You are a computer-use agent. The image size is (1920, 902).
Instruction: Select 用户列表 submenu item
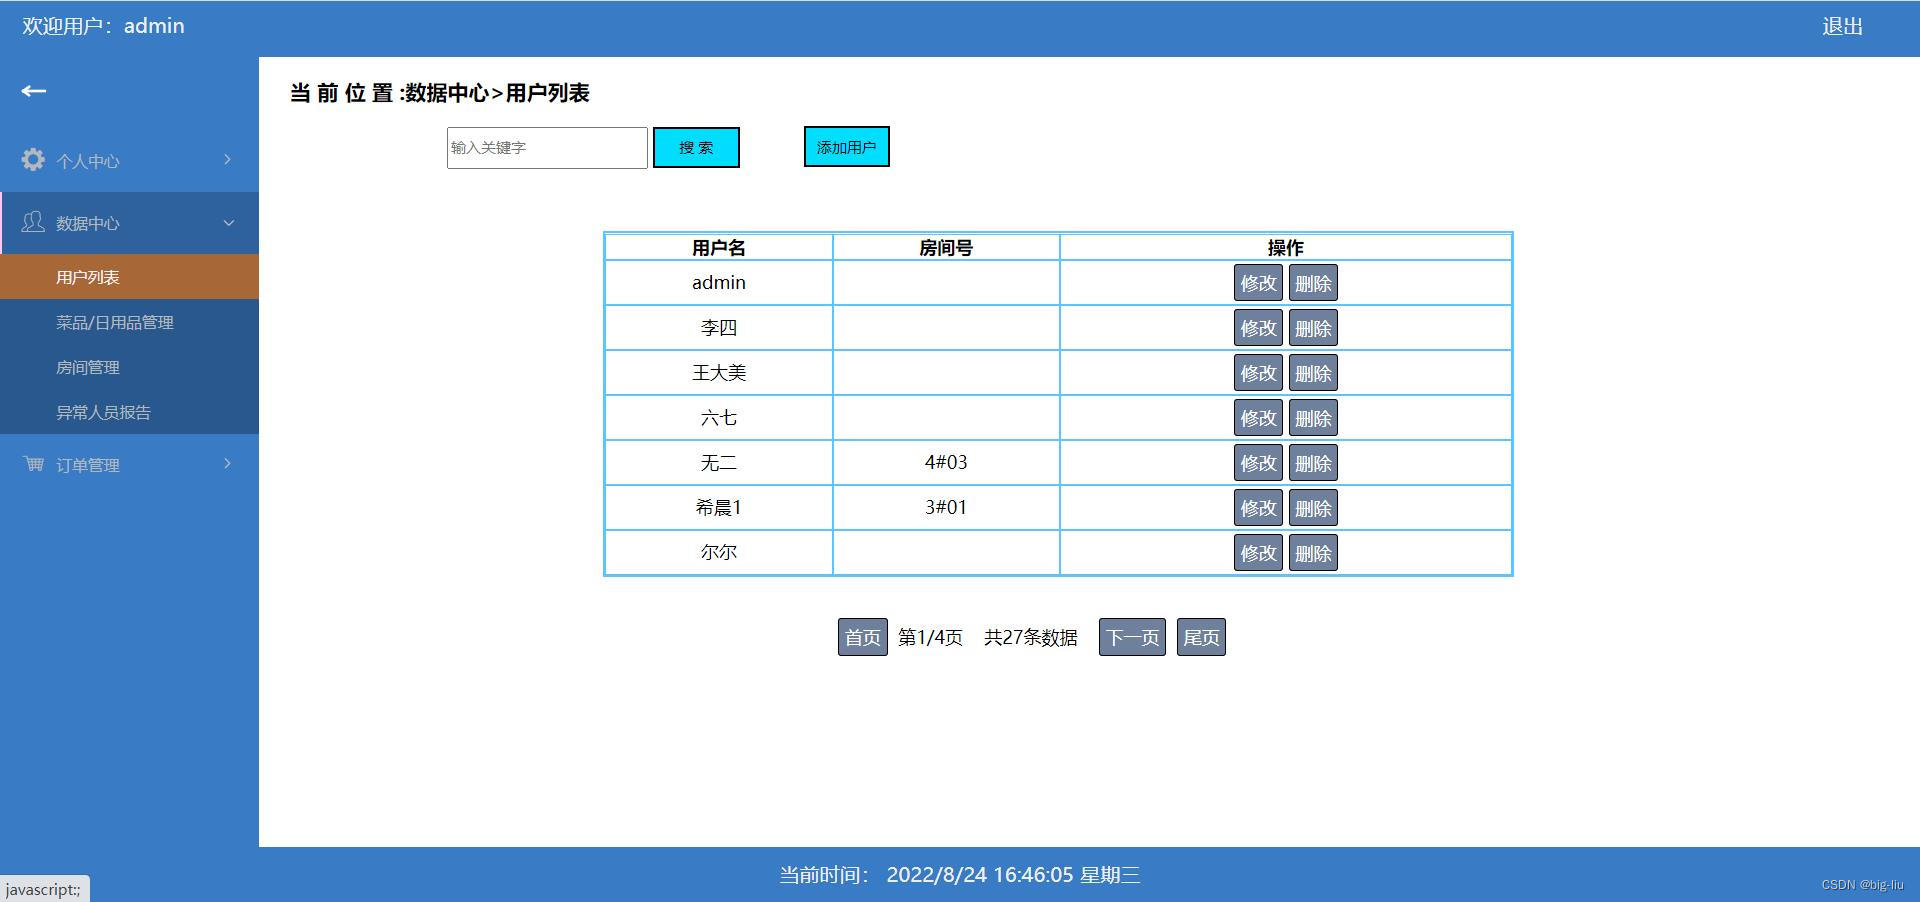pos(129,277)
